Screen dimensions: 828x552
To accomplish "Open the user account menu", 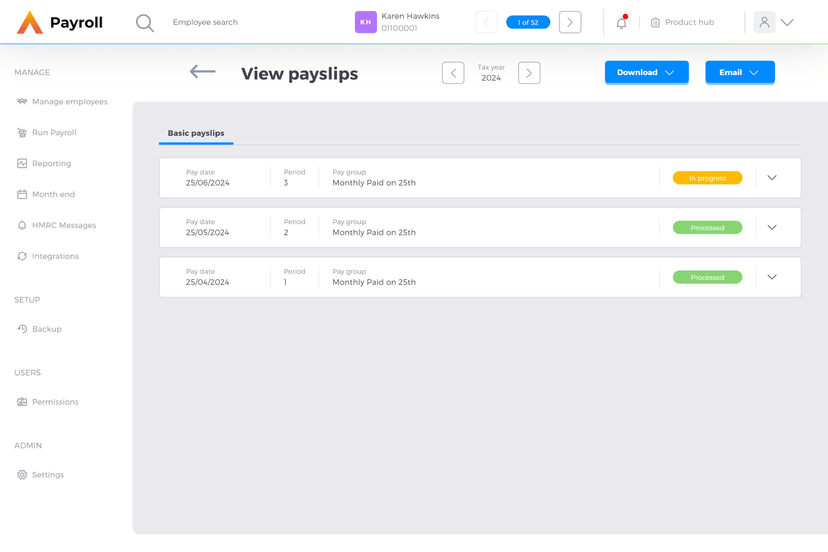I will pyautogui.click(x=774, y=22).
